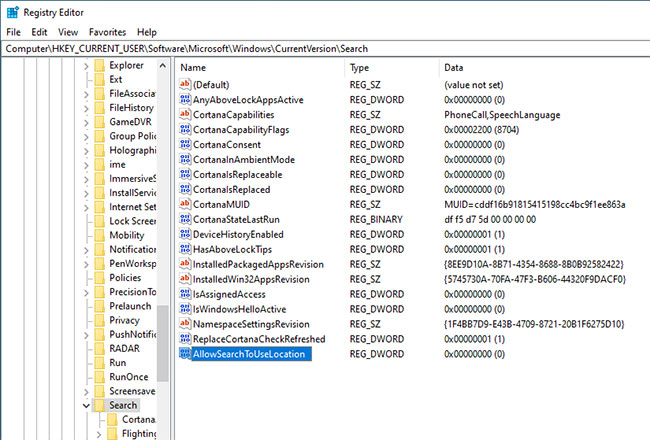Click the AnyAboveLockAppsActive DWORD icon
This screenshot has height=440, width=650.
coord(185,99)
